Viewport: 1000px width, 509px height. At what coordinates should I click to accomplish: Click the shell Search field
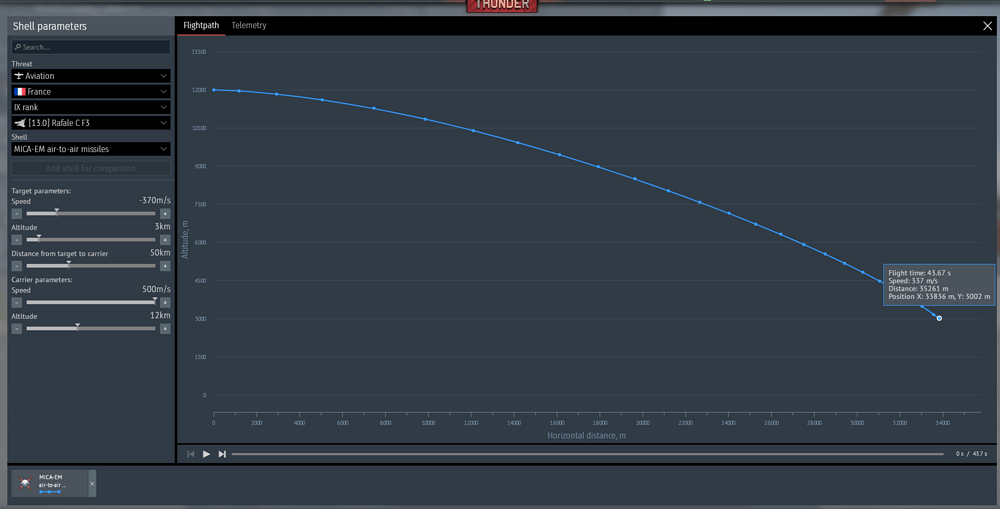tap(91, 47)
